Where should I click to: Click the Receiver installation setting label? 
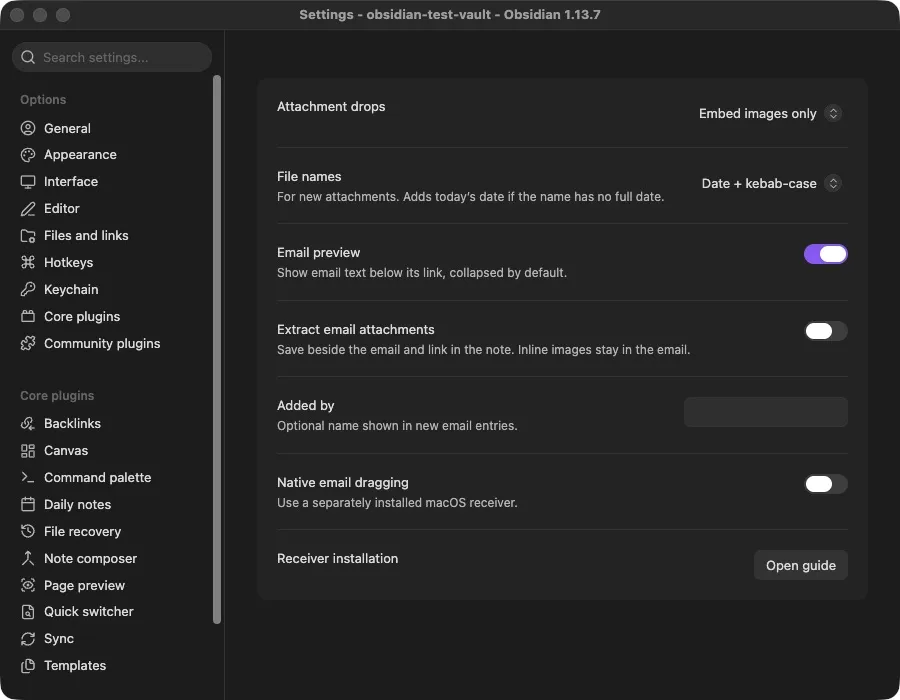click(338, 559)
